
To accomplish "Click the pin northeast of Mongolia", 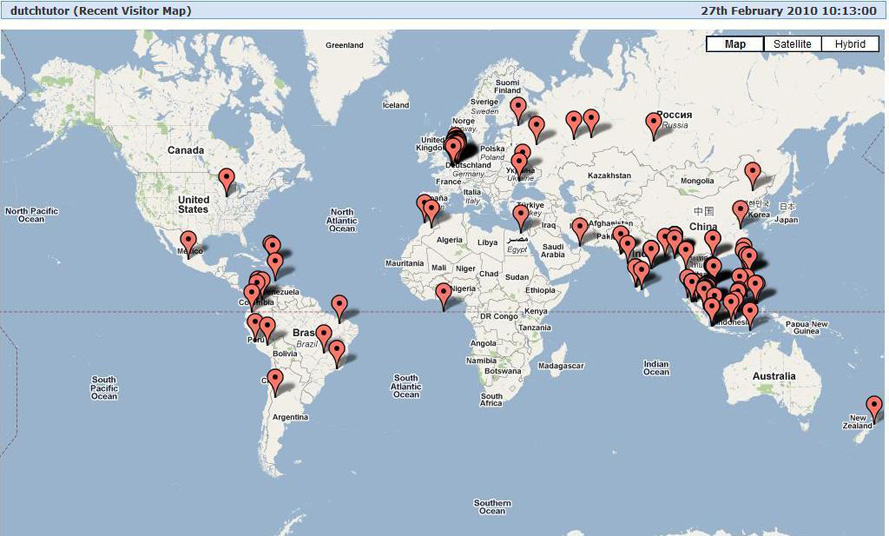I will pos(752,175).
